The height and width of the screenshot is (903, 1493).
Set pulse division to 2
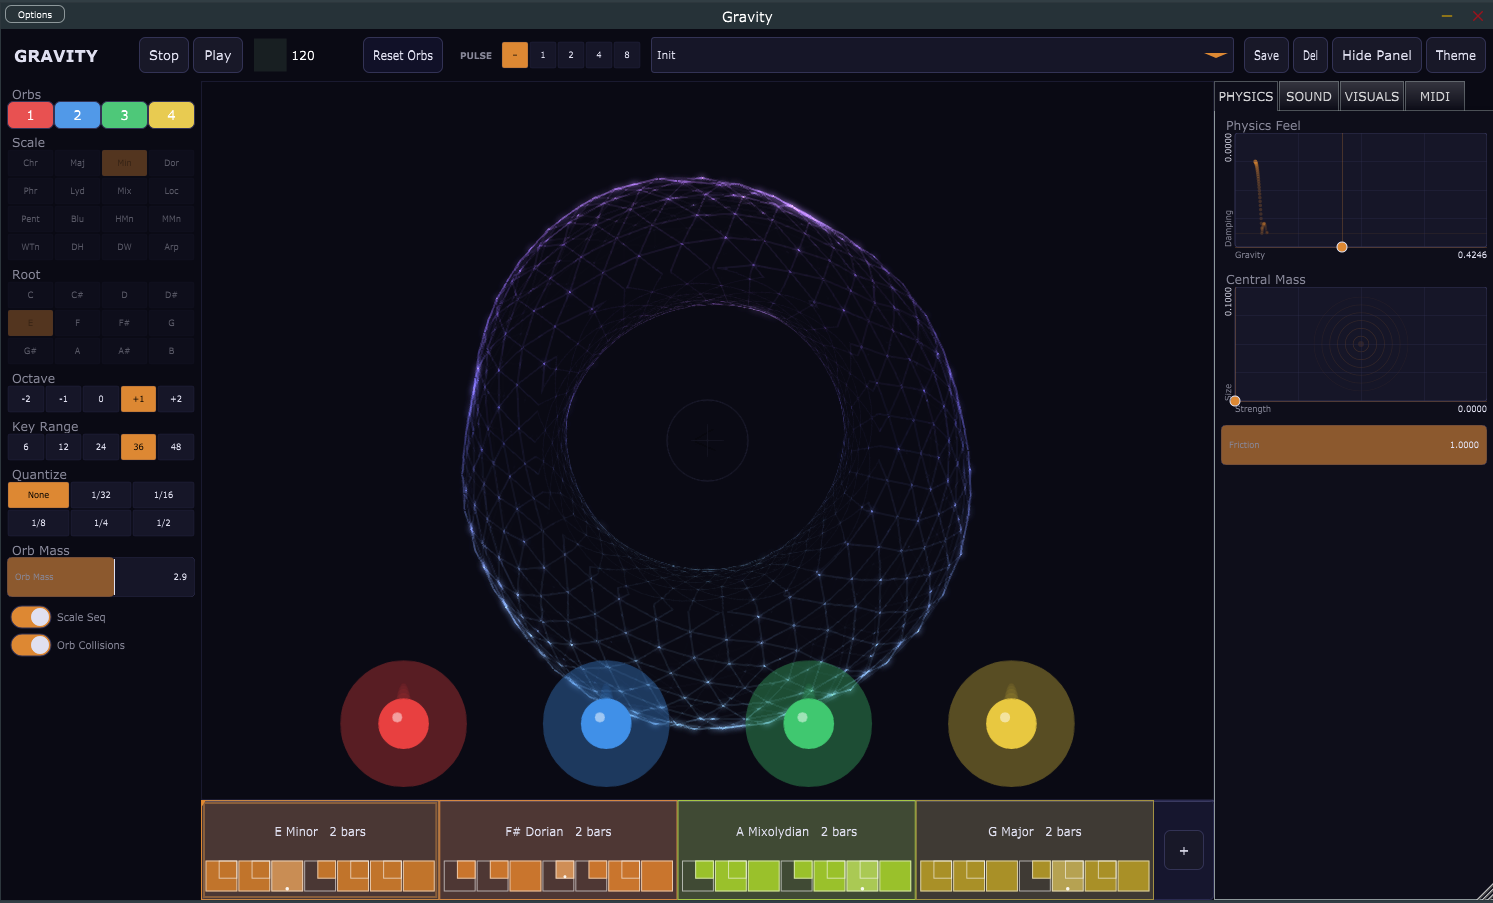[x=570, y=55]
